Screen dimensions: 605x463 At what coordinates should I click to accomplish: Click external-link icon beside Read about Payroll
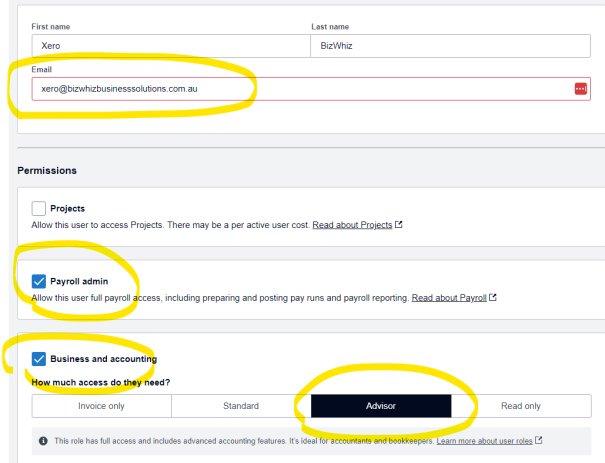[x=493, y=298]
